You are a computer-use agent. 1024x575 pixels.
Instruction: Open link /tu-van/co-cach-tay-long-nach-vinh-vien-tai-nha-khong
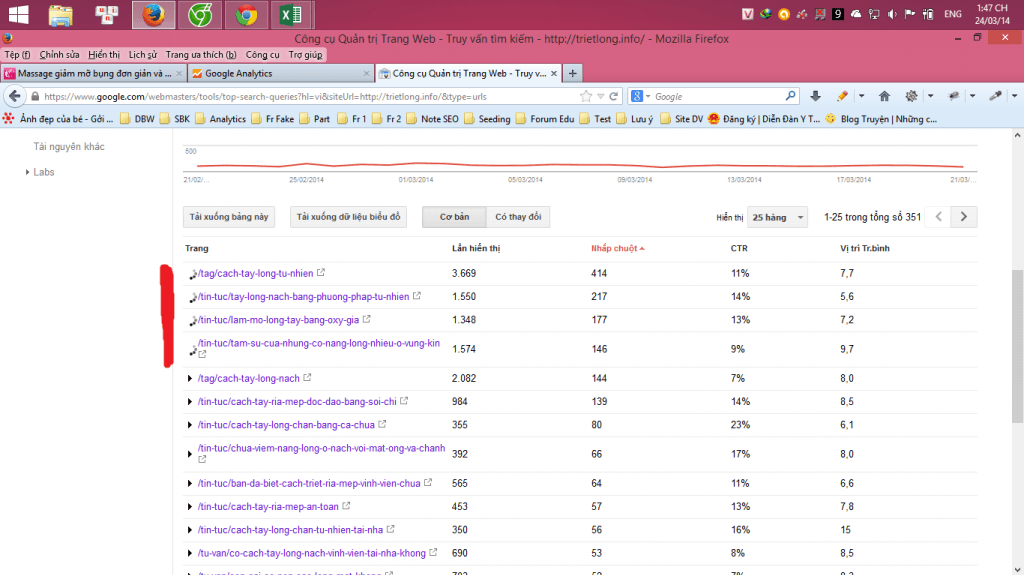(312, 553)
